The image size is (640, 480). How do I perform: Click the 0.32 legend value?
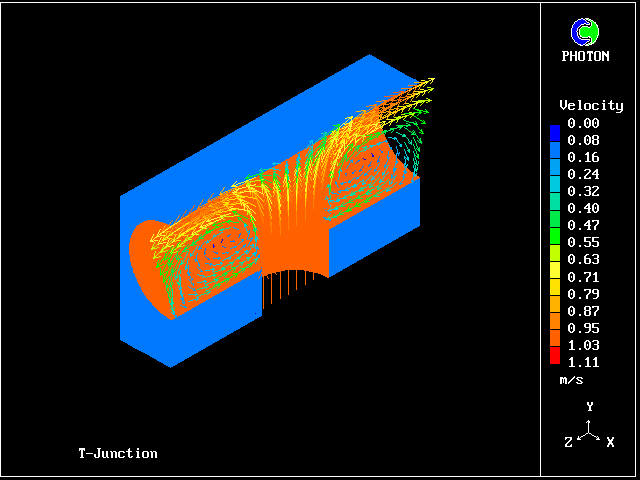[x=583, y=191]
